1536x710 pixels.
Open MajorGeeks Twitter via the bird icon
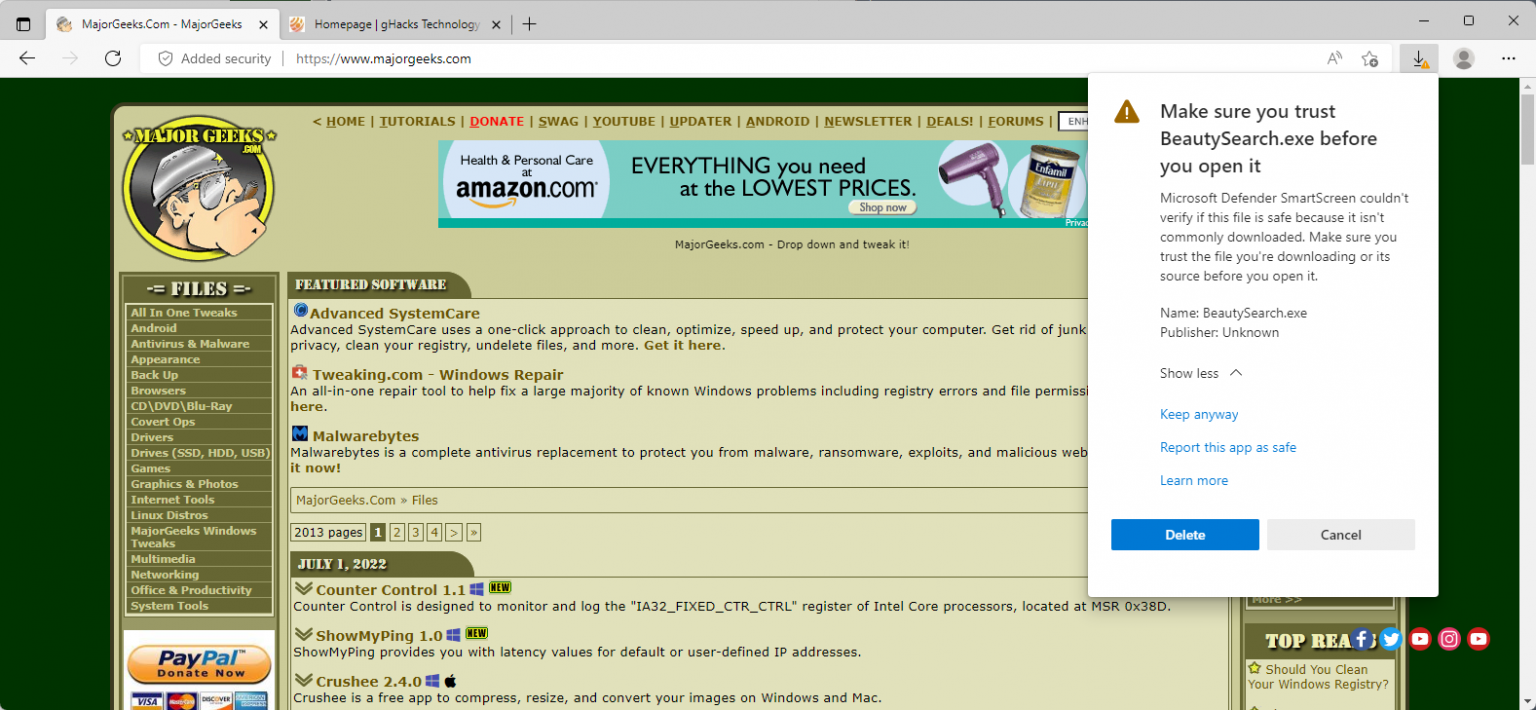pyautogui.click(x=1390, y=638)
